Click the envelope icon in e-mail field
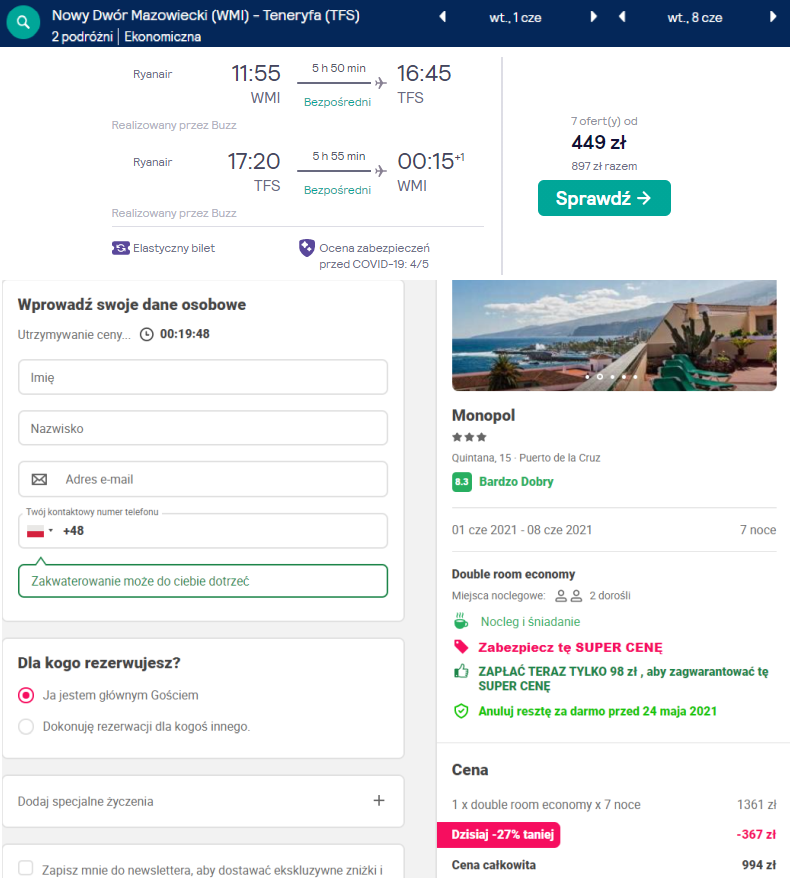Image resolution: width=790 pixels, height=878 pixels. click(x=39, y=479)
